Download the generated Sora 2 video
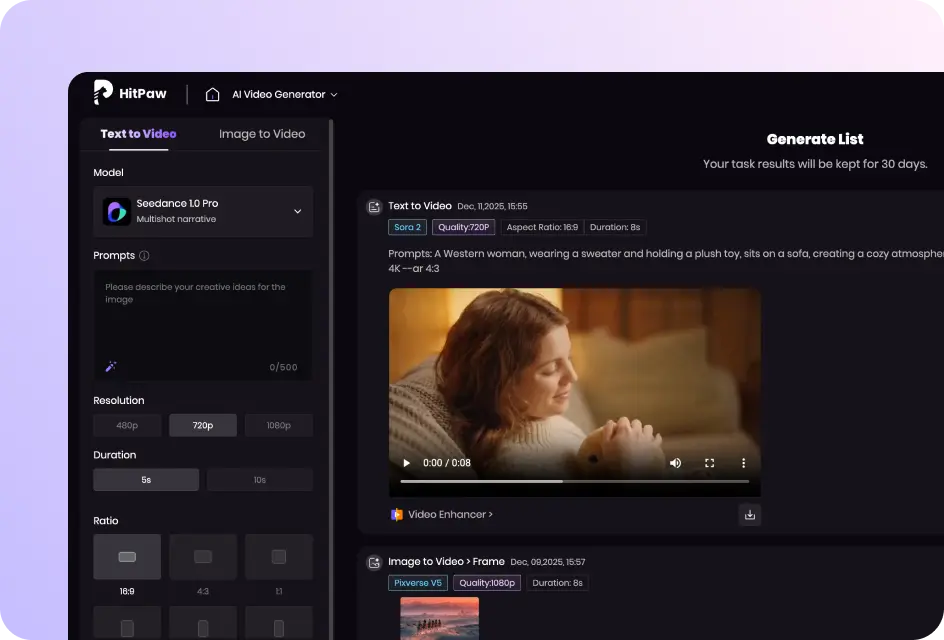 750,515
